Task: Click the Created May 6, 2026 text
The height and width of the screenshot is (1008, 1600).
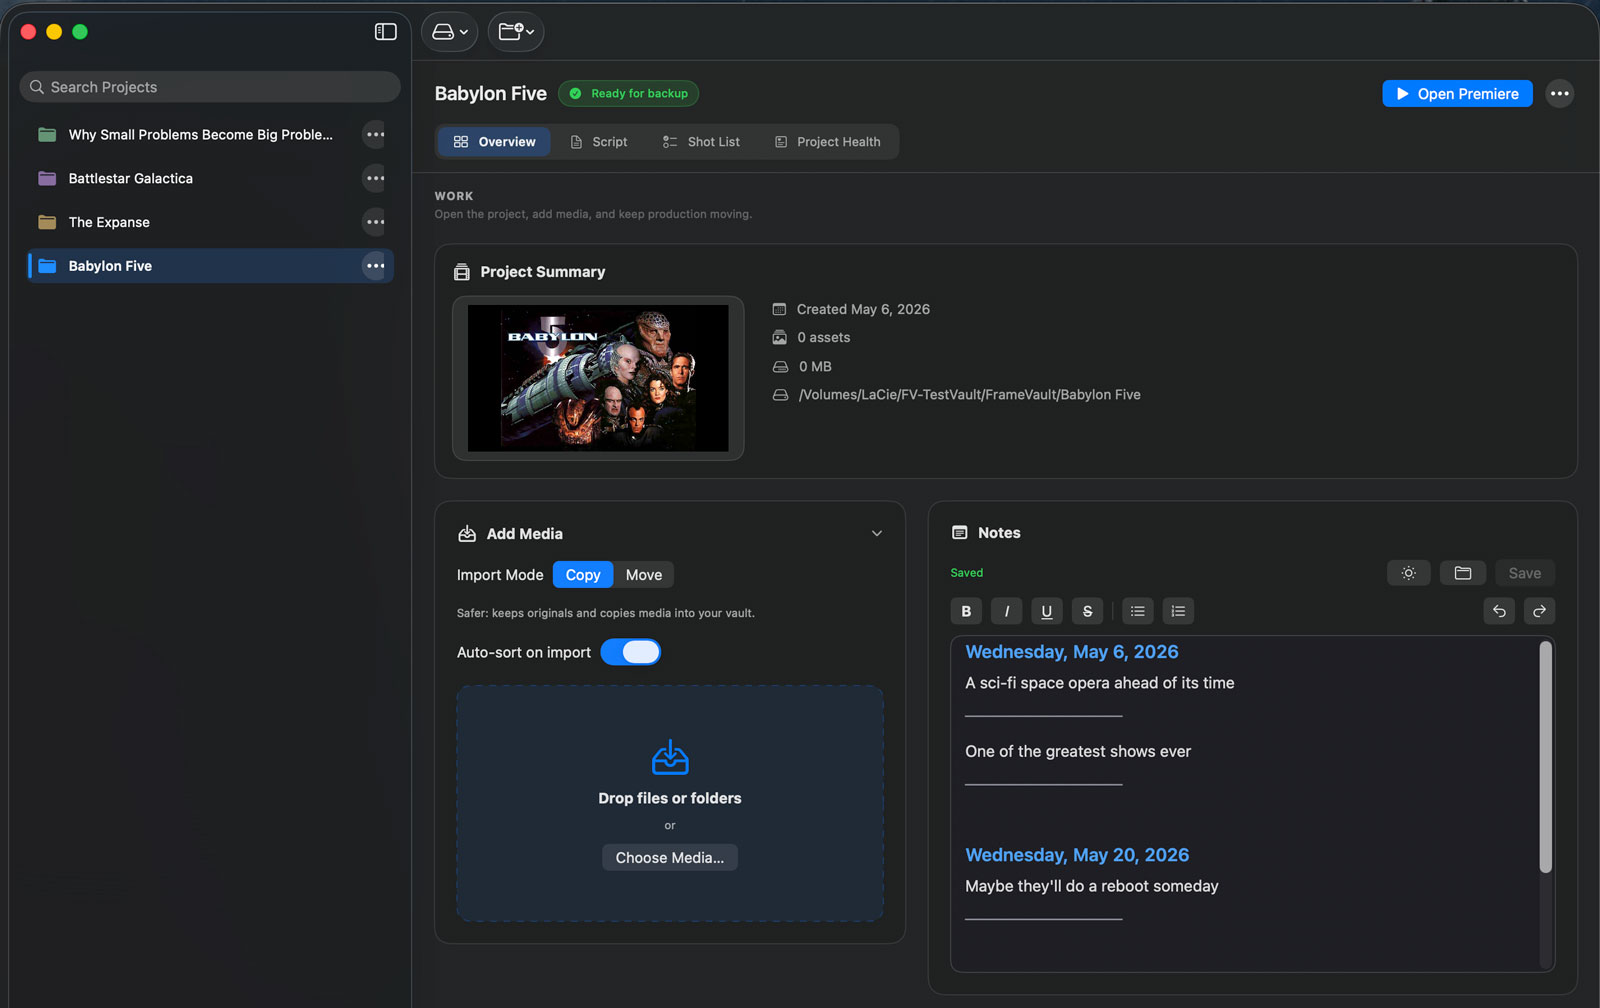Action: pyautogui.click(x=863, y=309)
